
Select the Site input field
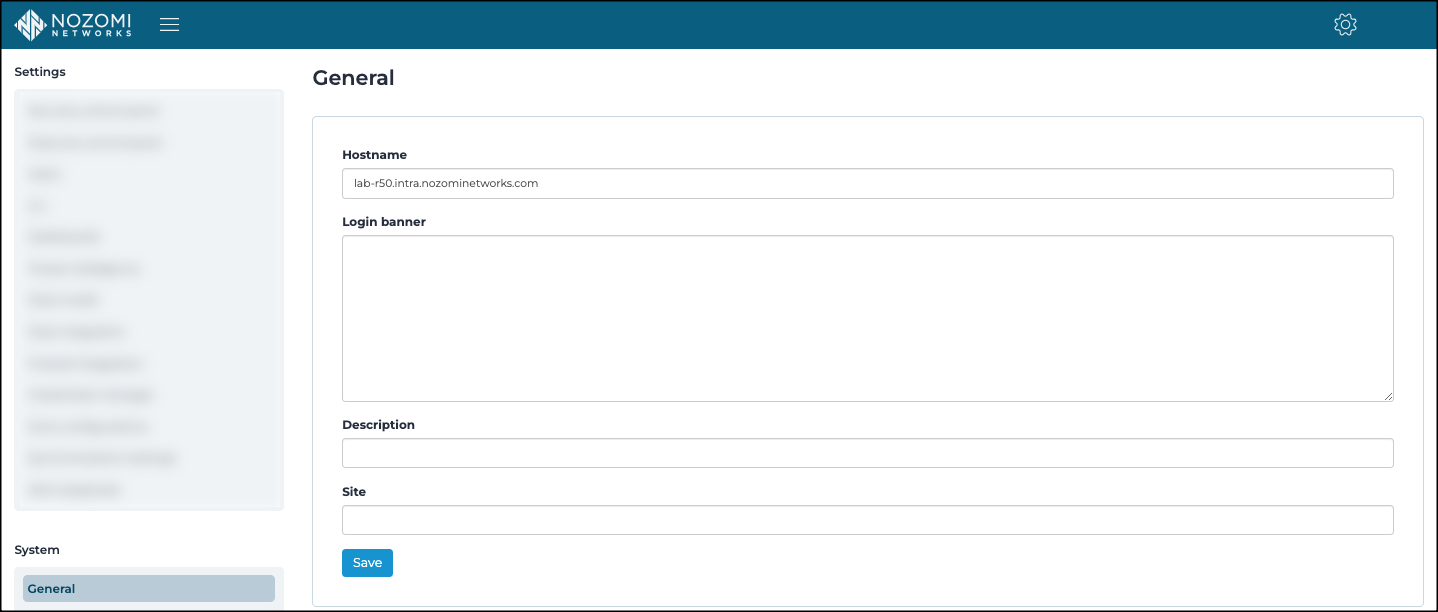pos(867,520)
